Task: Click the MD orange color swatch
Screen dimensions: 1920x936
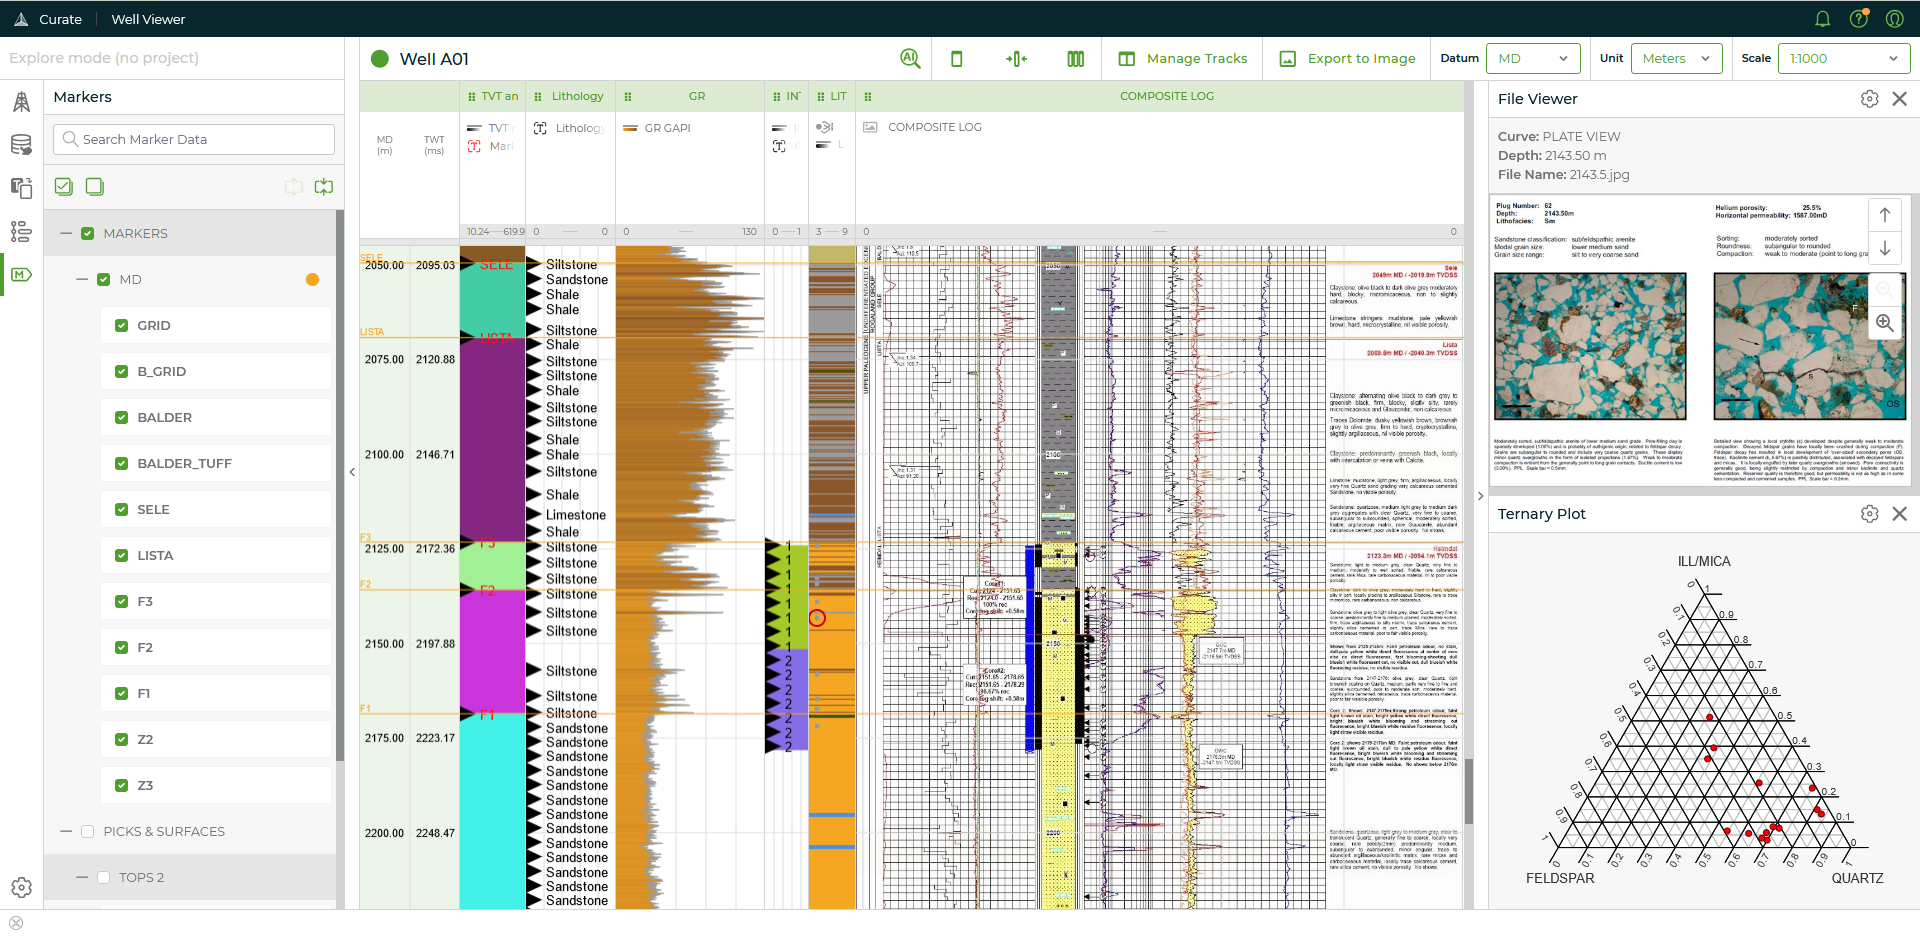Action: tap(313, 280)
